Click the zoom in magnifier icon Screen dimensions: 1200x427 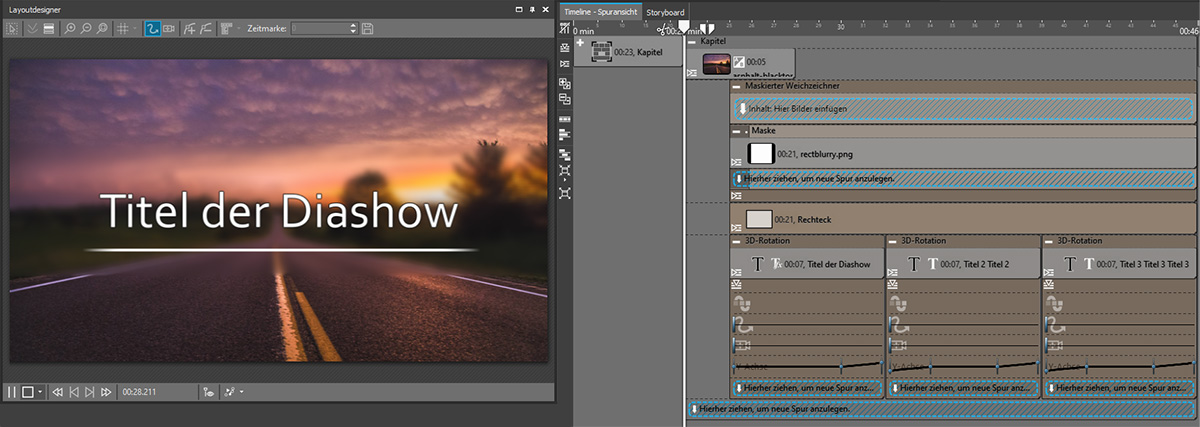[x=70, y=29]
